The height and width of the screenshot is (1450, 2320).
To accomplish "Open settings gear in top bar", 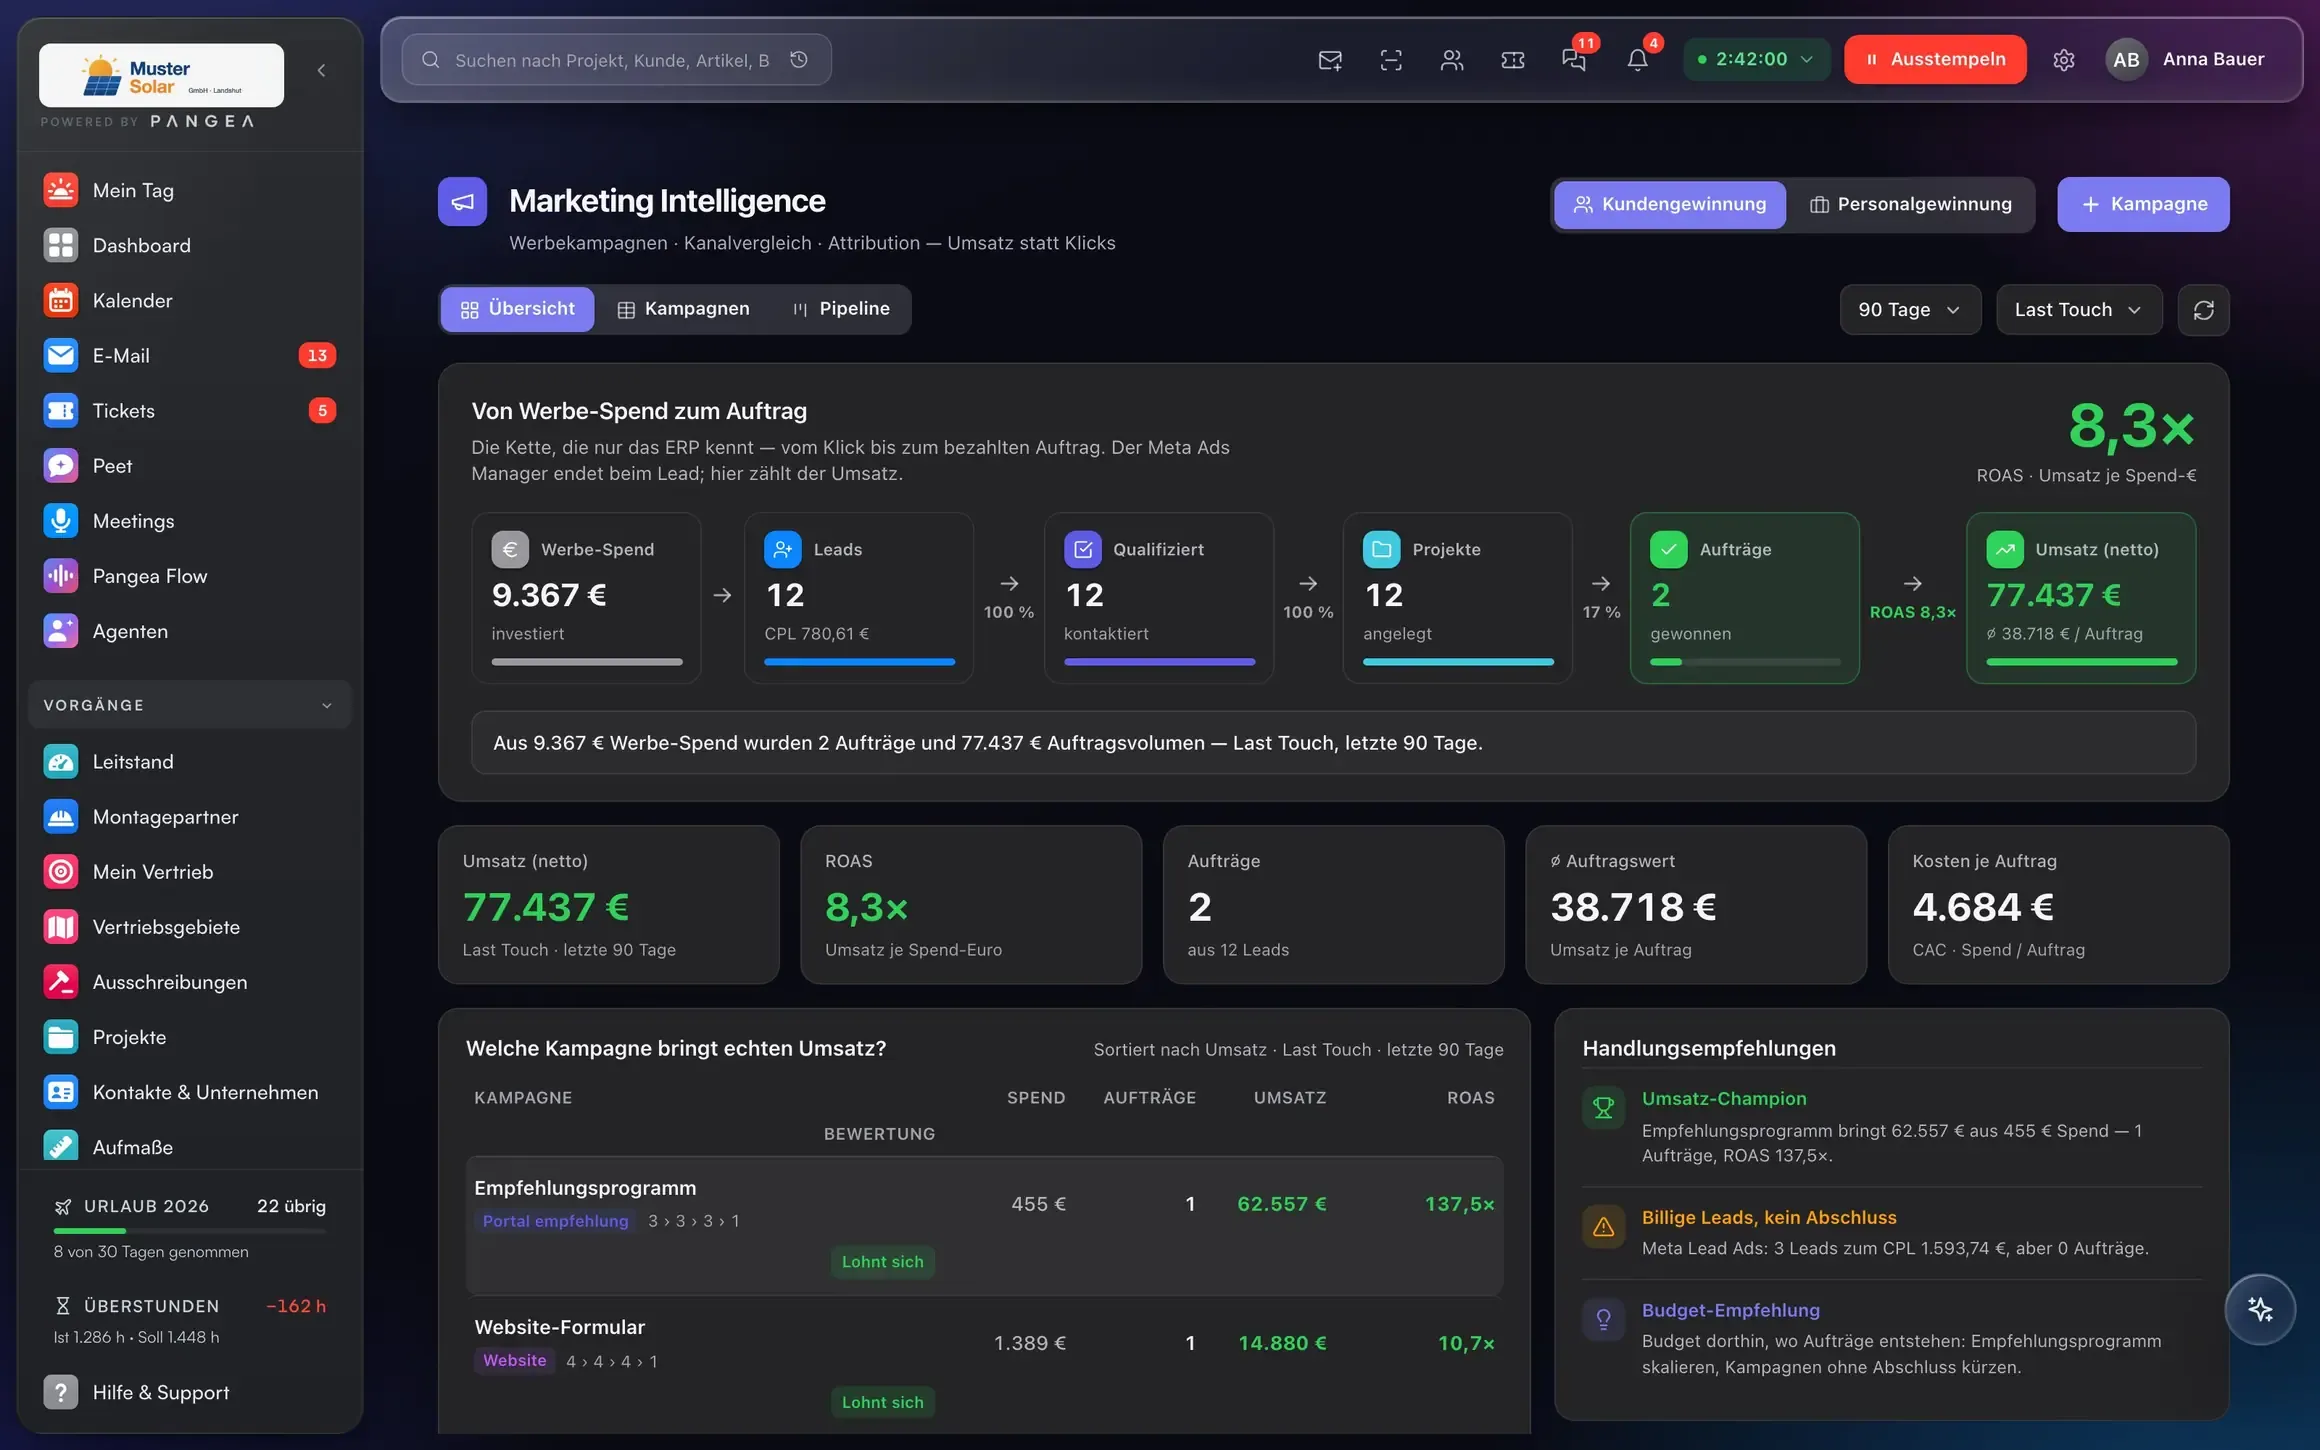I will tap(2064, 60).
